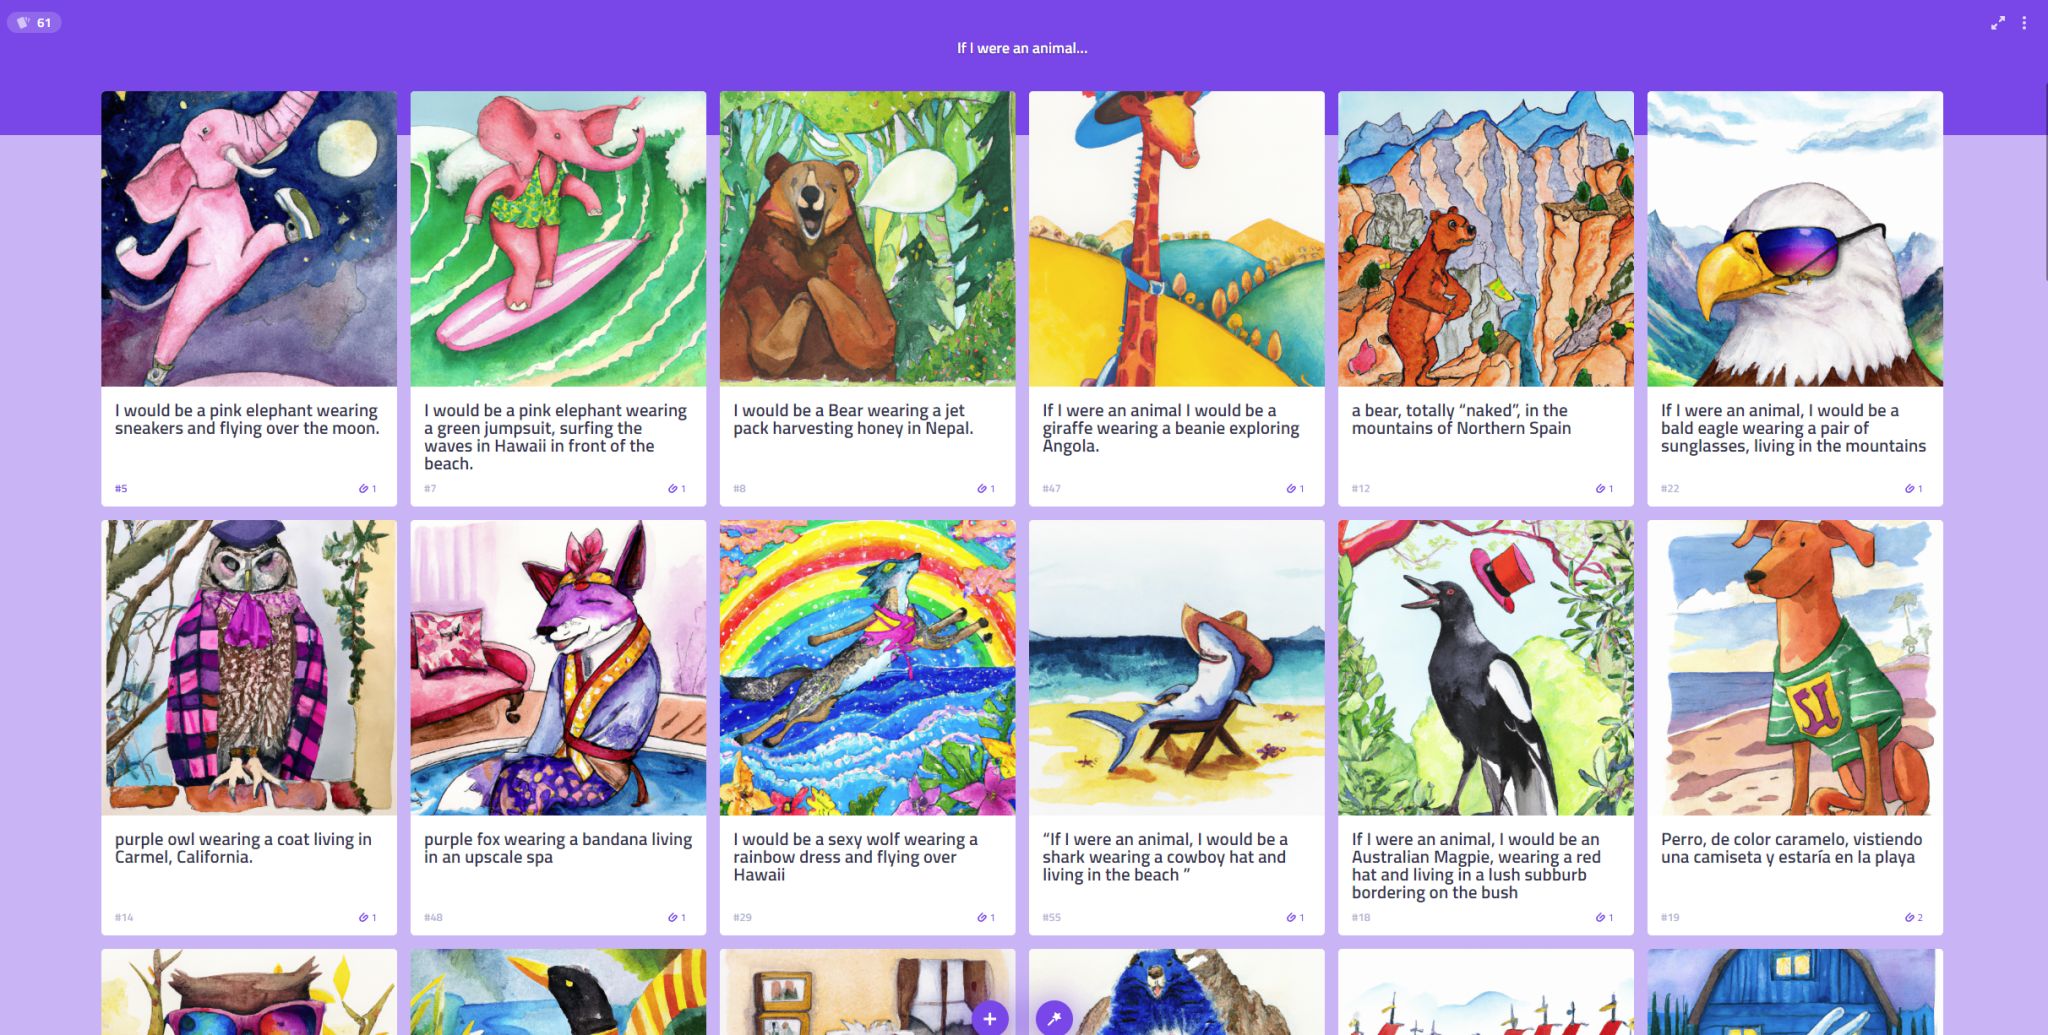Click attachment icon on giraffe card #47

coord(1295,489)
